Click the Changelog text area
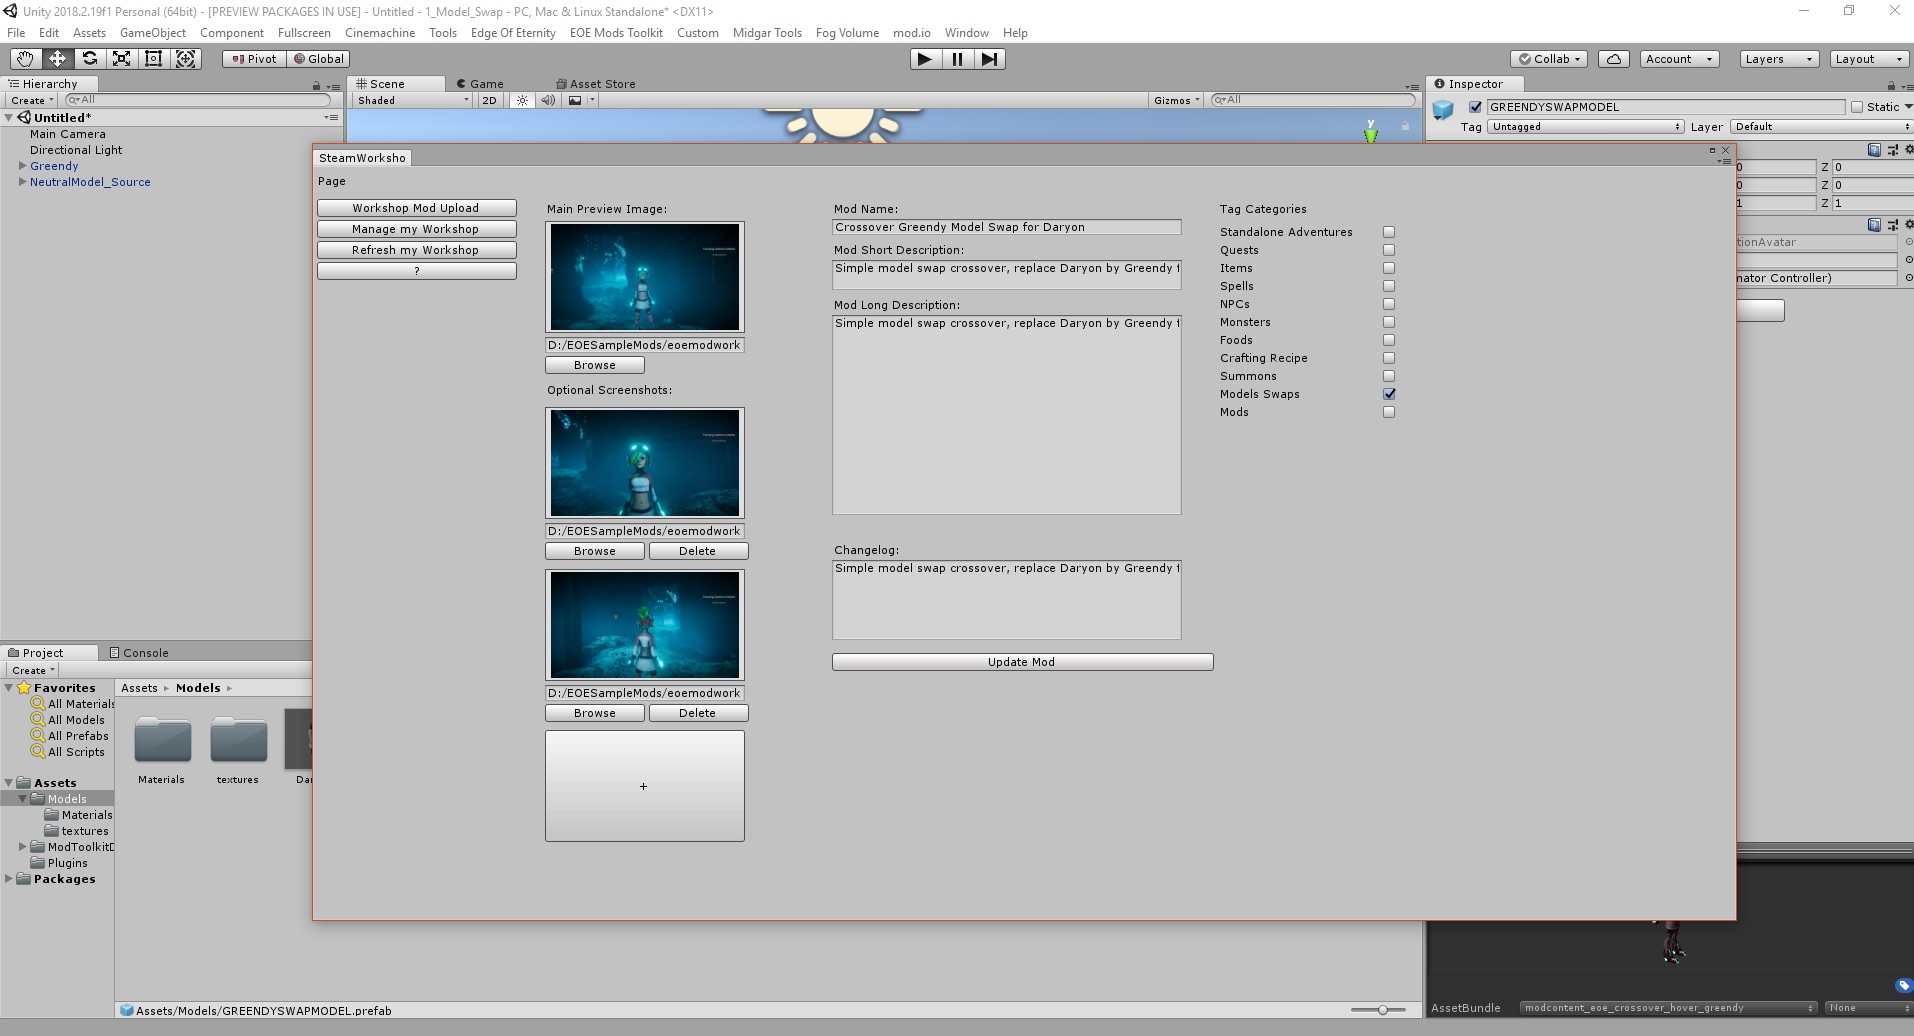The height and width of the screenshot is (1036, 1914). (1007, 600)
